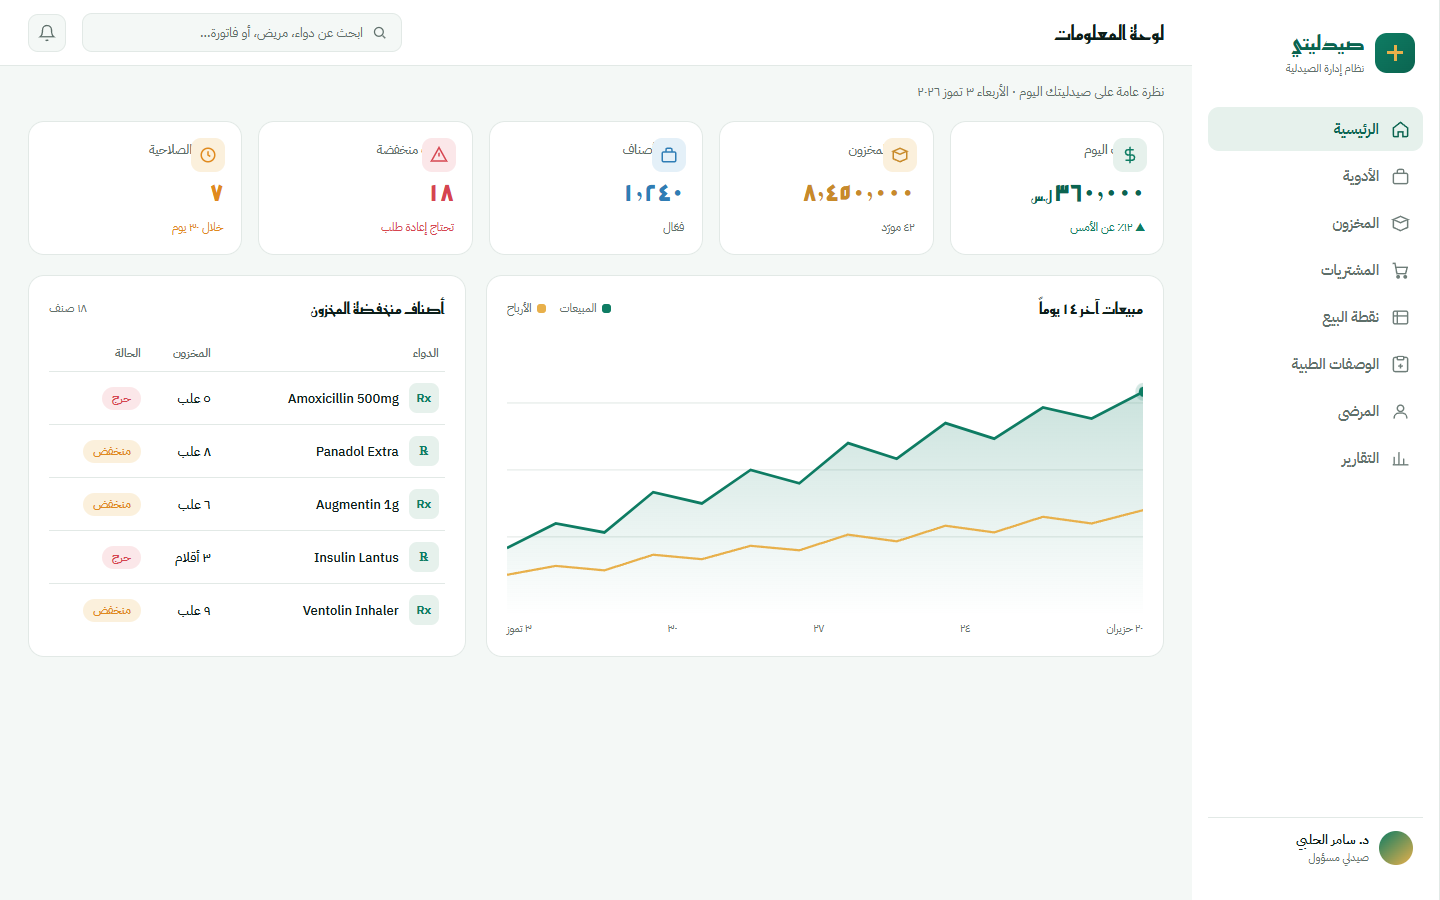The height and width of the screenshot is (900, 1440).
Task: Select the Augmentin 1g drug name
Action: (357, 504)
